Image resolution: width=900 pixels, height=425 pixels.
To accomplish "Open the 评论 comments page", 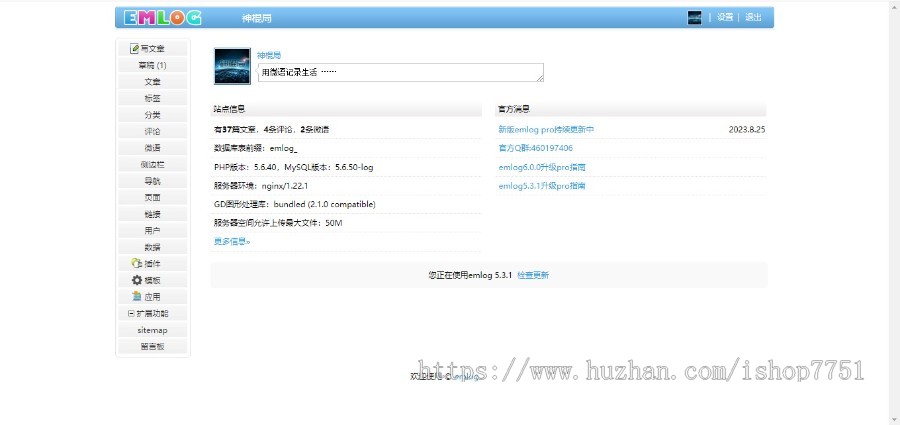I will [153, 132].
